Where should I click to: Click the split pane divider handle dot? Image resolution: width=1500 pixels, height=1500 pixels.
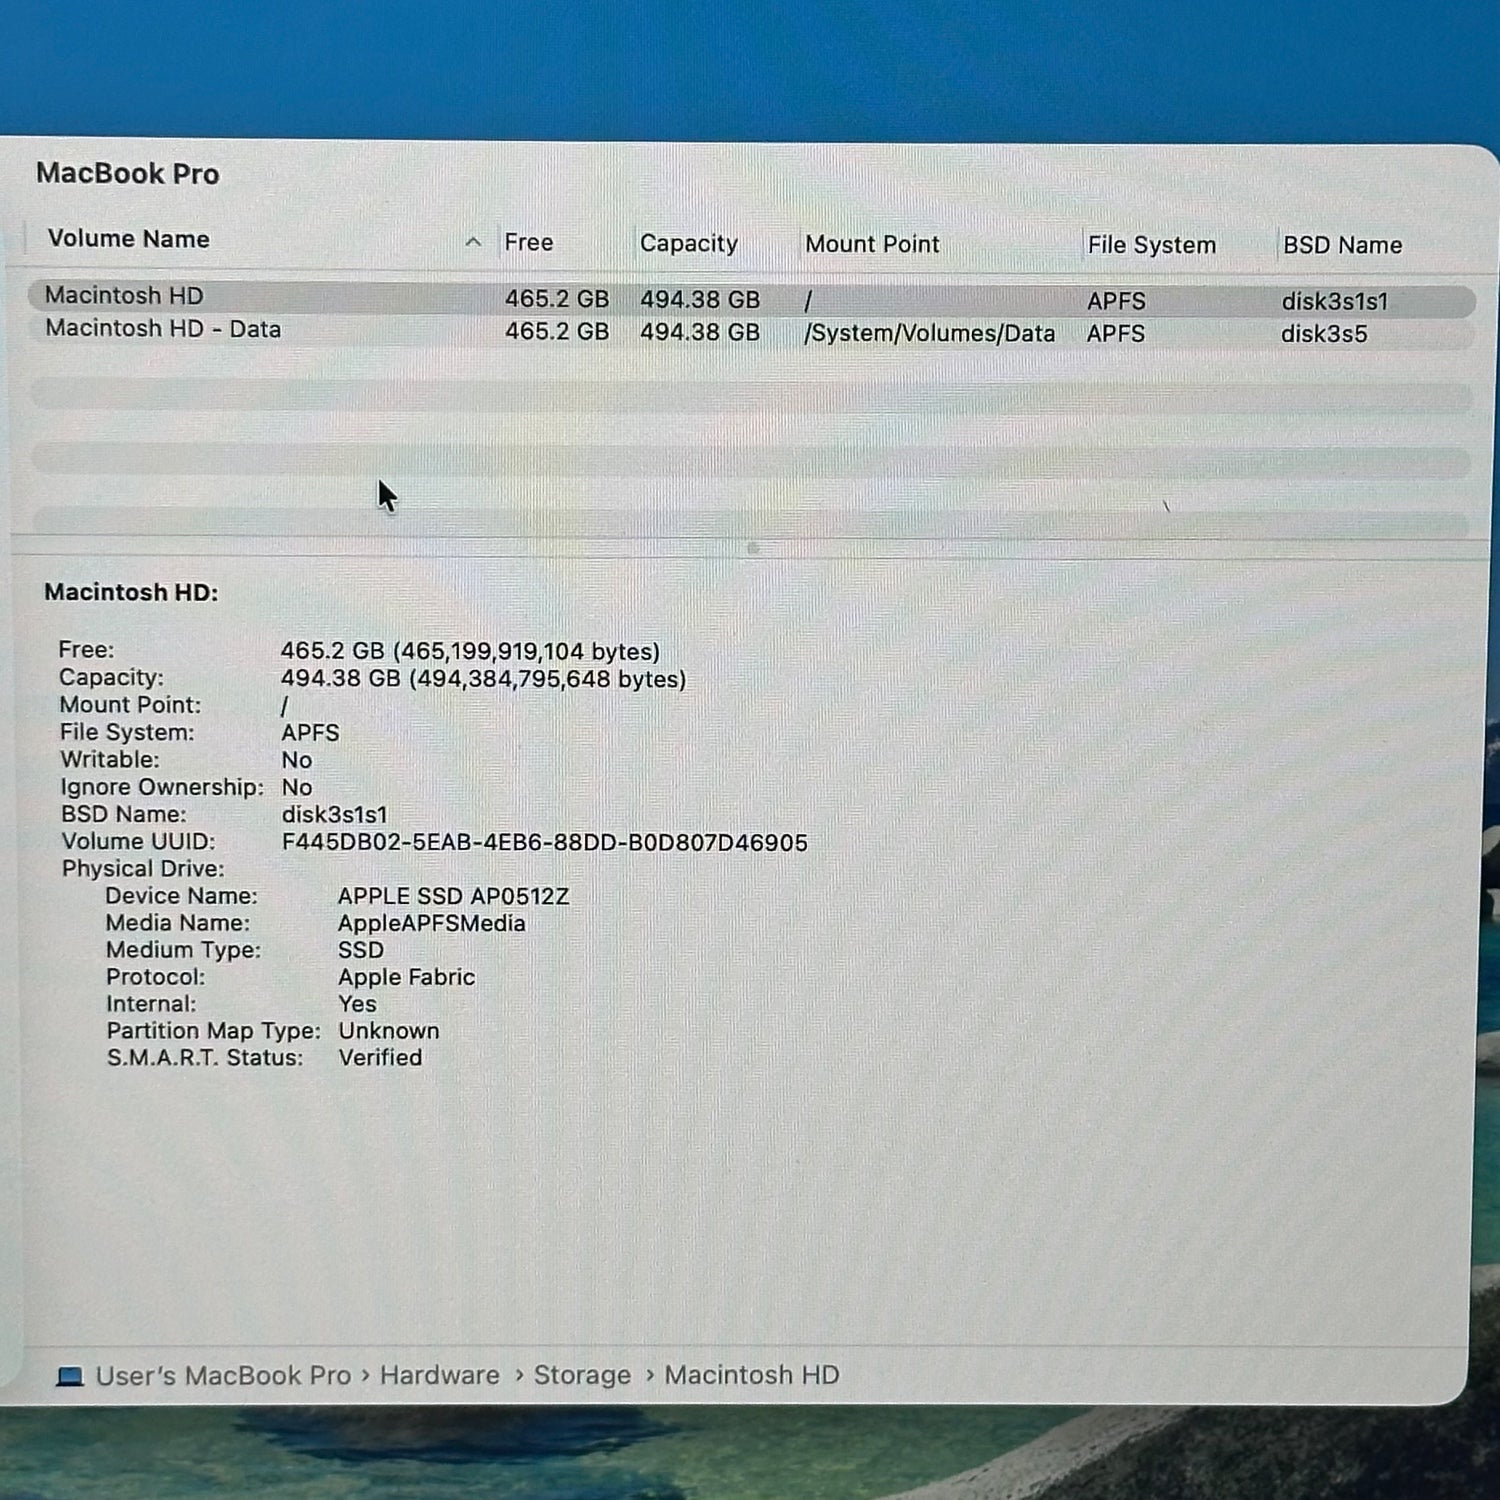[x=753, y=548]
